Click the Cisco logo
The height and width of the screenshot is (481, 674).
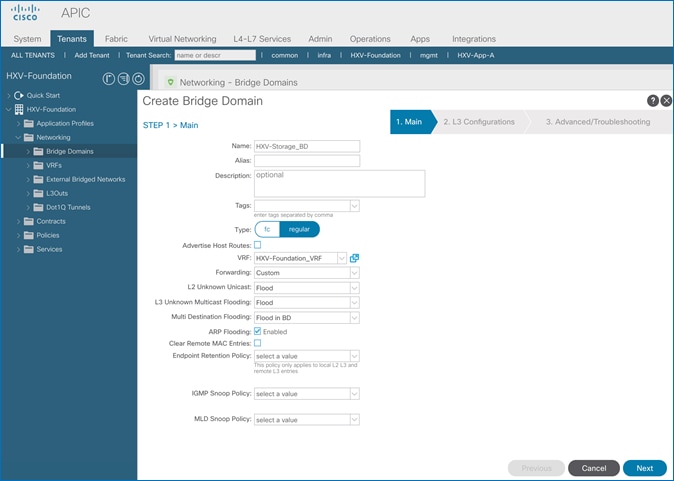[x=25, y=13]
